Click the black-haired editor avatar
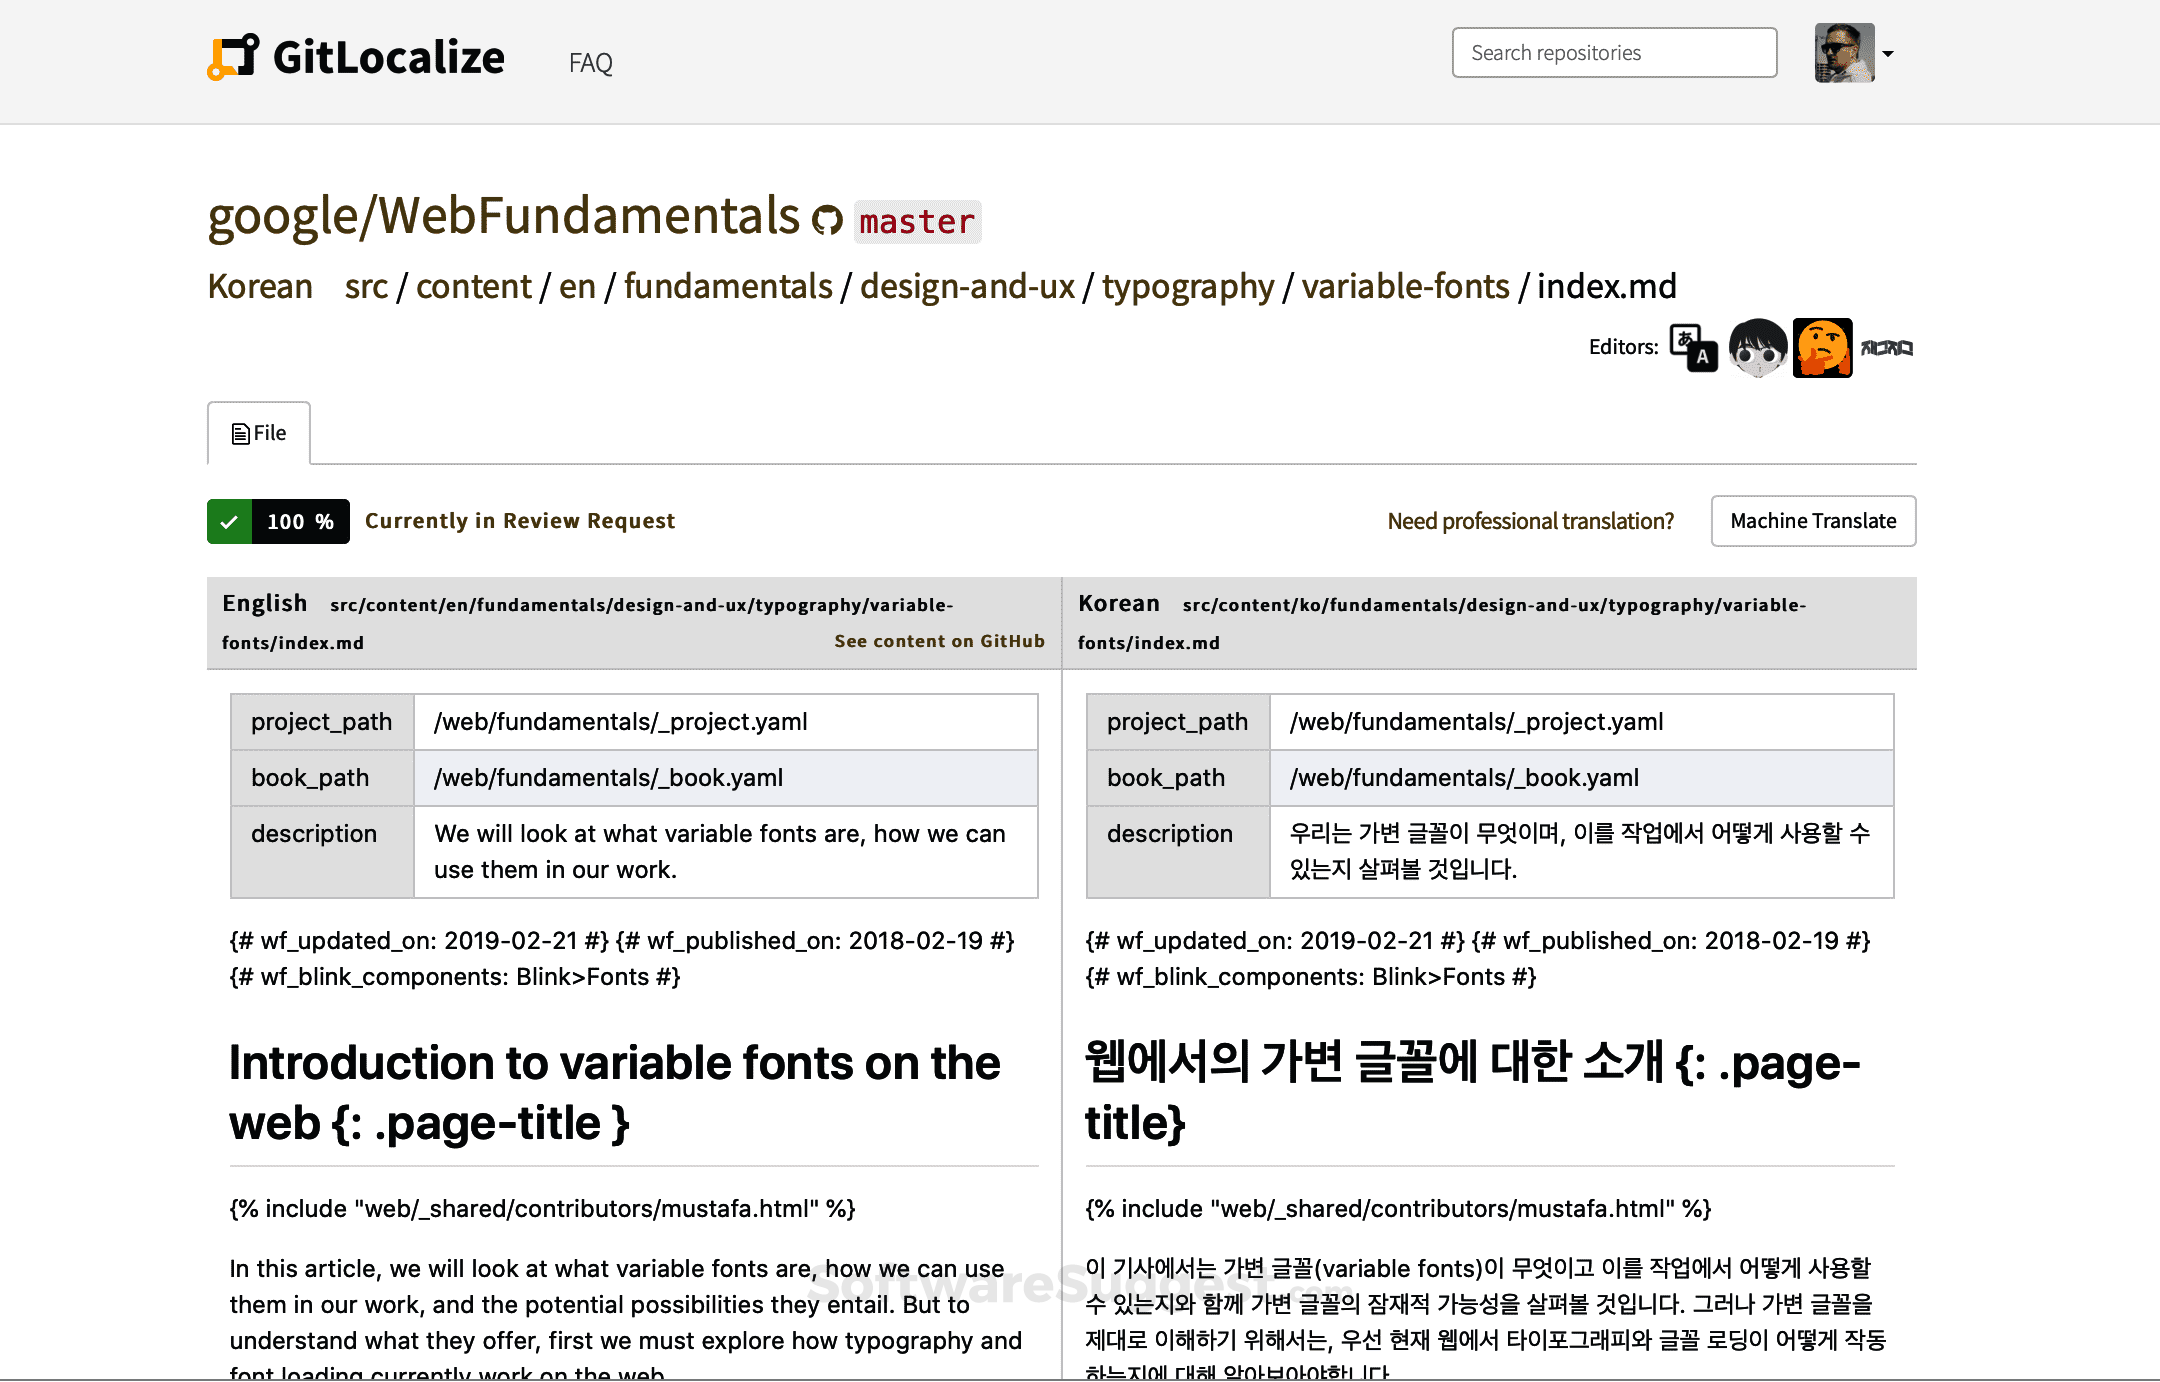Screen dimensions: 2160x1382 click(1757, 347)
